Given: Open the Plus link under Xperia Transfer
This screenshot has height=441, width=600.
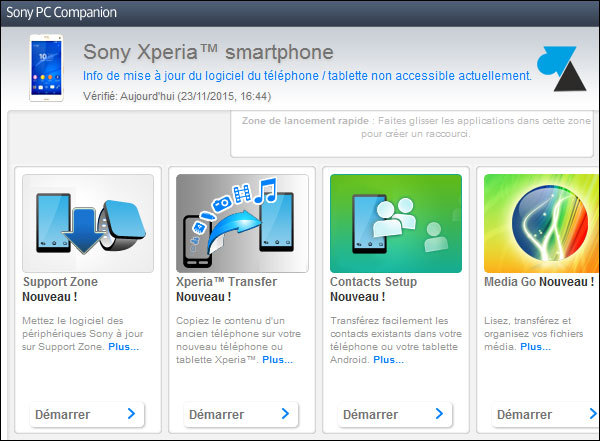Looking at the screenshot, I should [277, 360].
